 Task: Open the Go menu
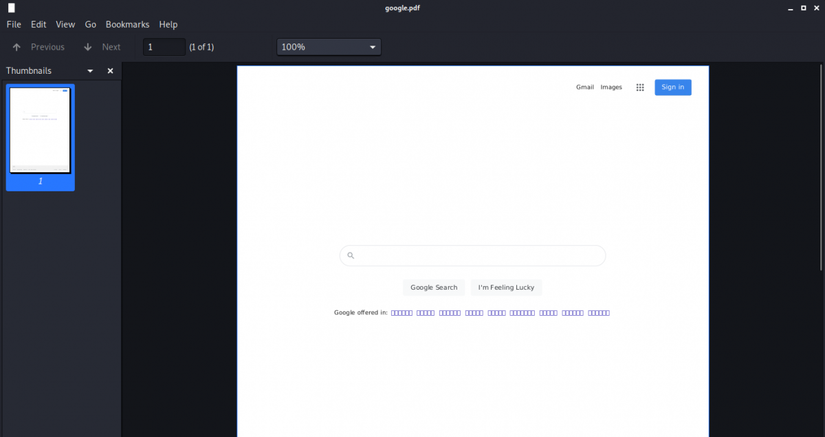point(90,25)
